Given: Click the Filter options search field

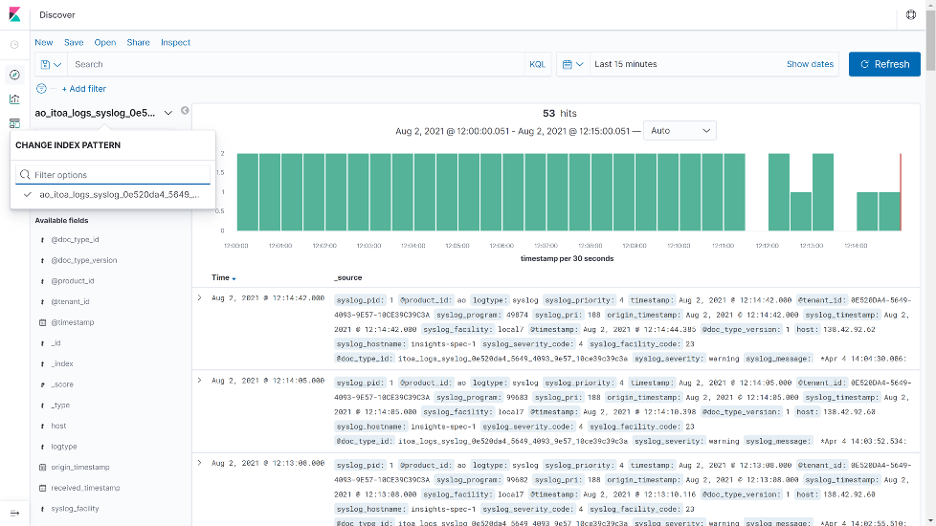Looking at the screenshot, I should pyautogui.click(x=113, y=175).
